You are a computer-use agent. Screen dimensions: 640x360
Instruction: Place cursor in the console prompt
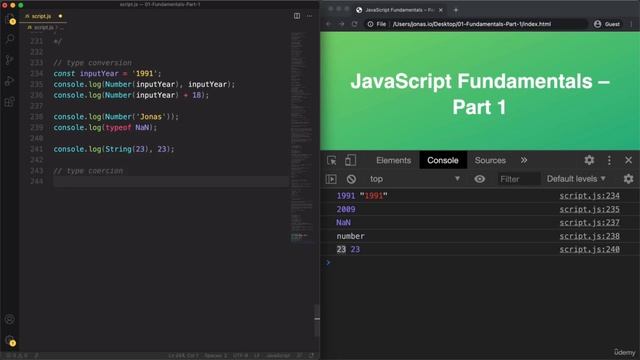click(x=482, y=263)
